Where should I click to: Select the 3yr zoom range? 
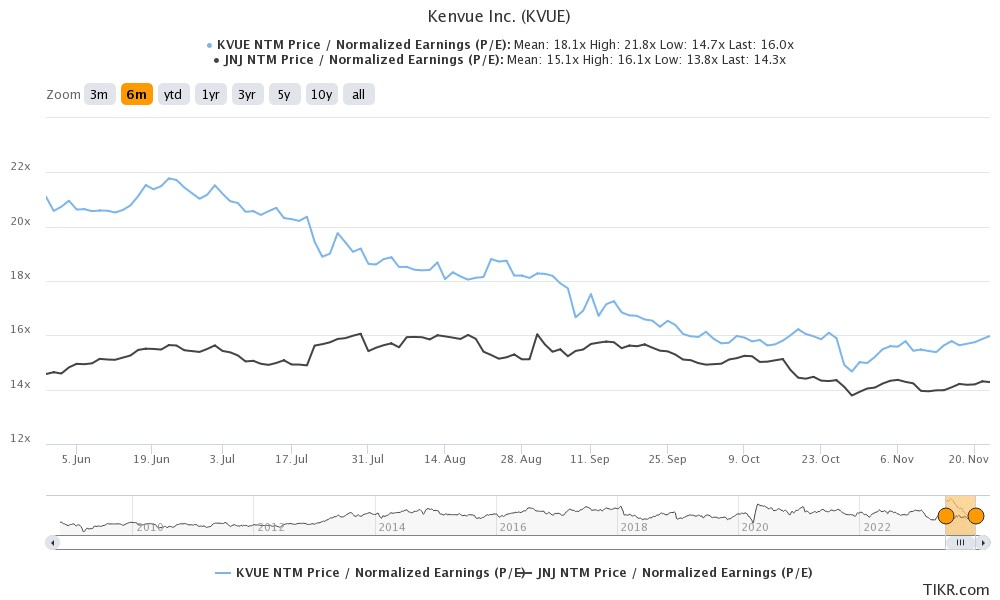(x=246, y=93)
